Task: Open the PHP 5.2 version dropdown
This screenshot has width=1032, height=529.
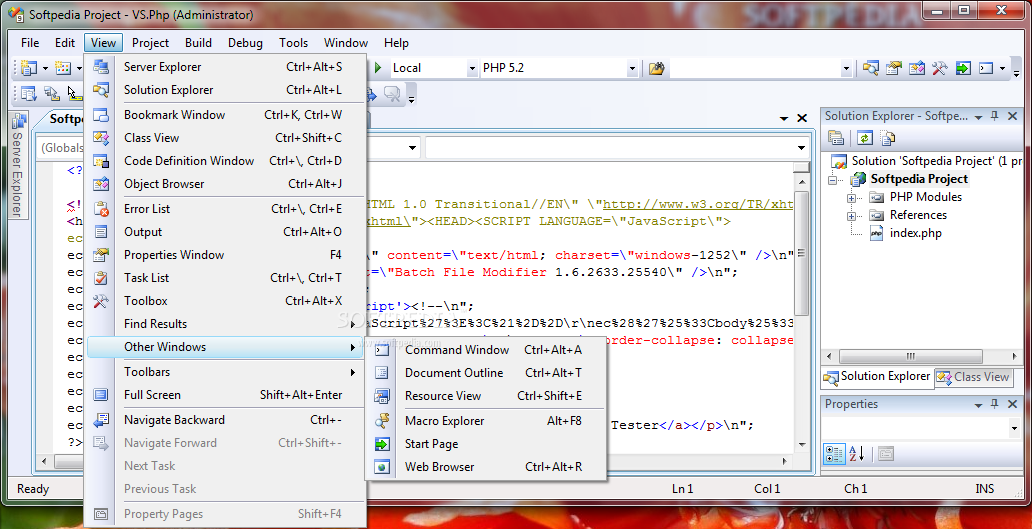Action: point(632,68)
